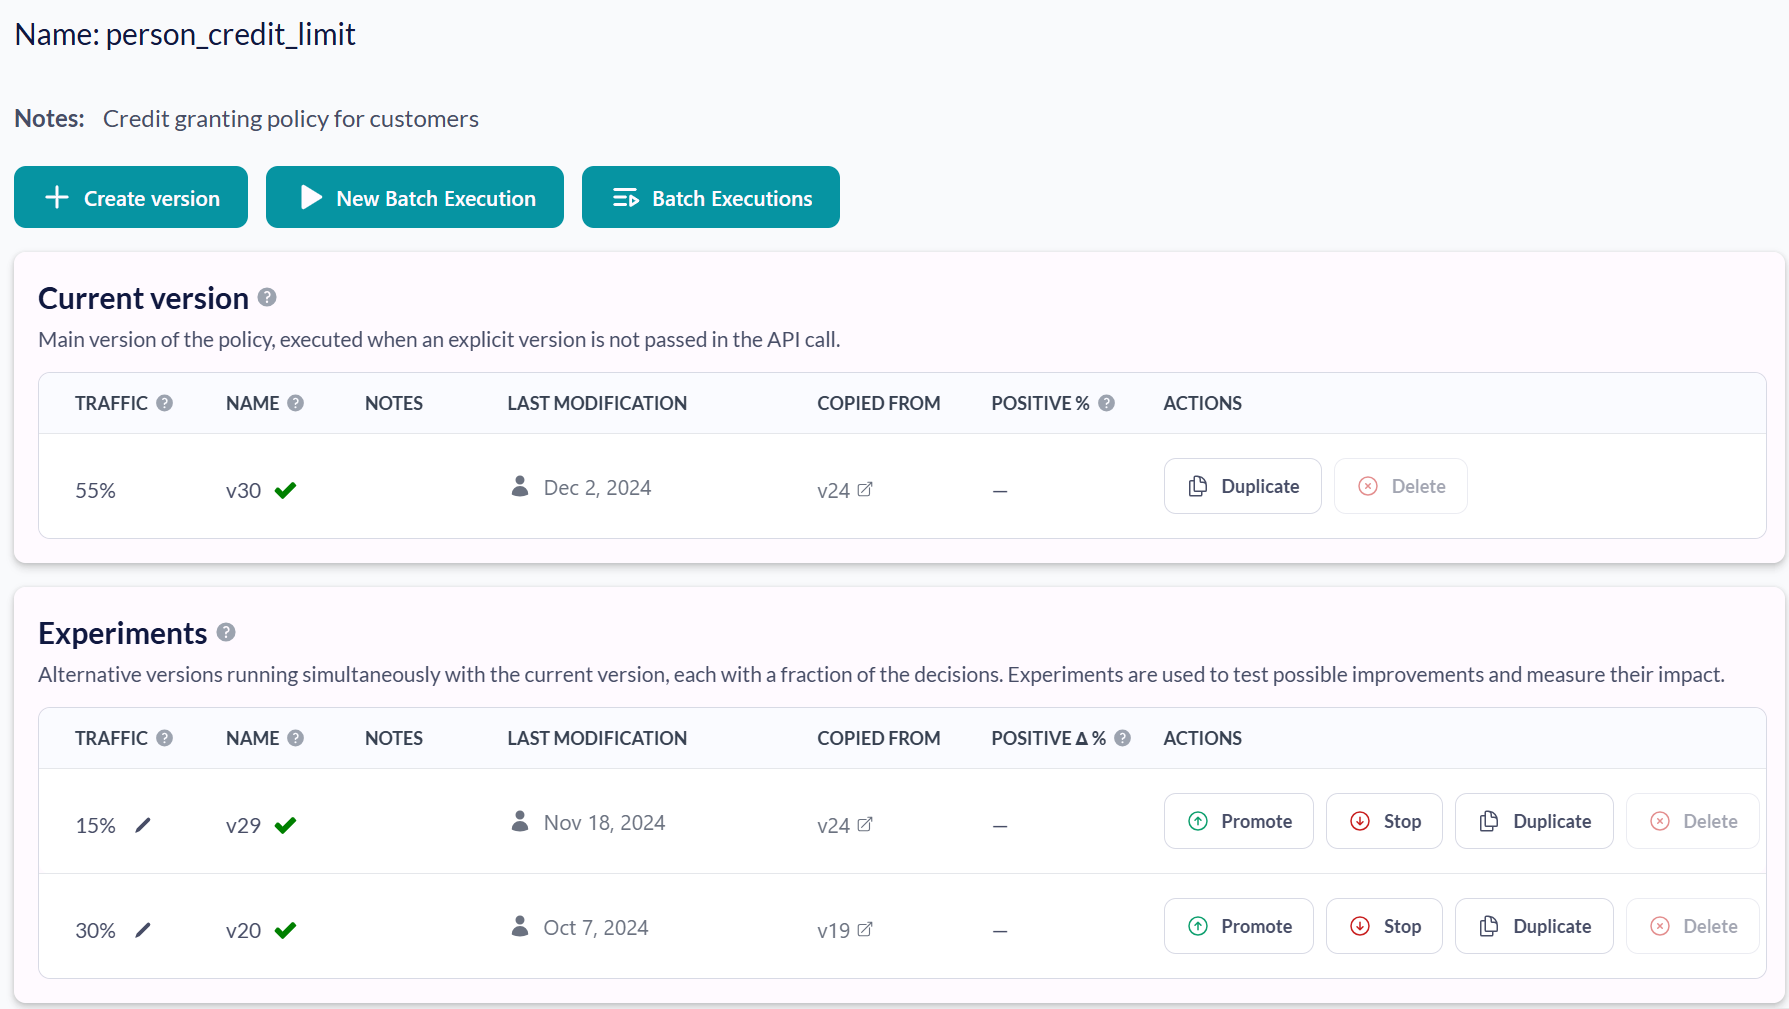The image size is (1789, 1009).
Task: Select the v29 version name
Action: click(x=243, y=826)
